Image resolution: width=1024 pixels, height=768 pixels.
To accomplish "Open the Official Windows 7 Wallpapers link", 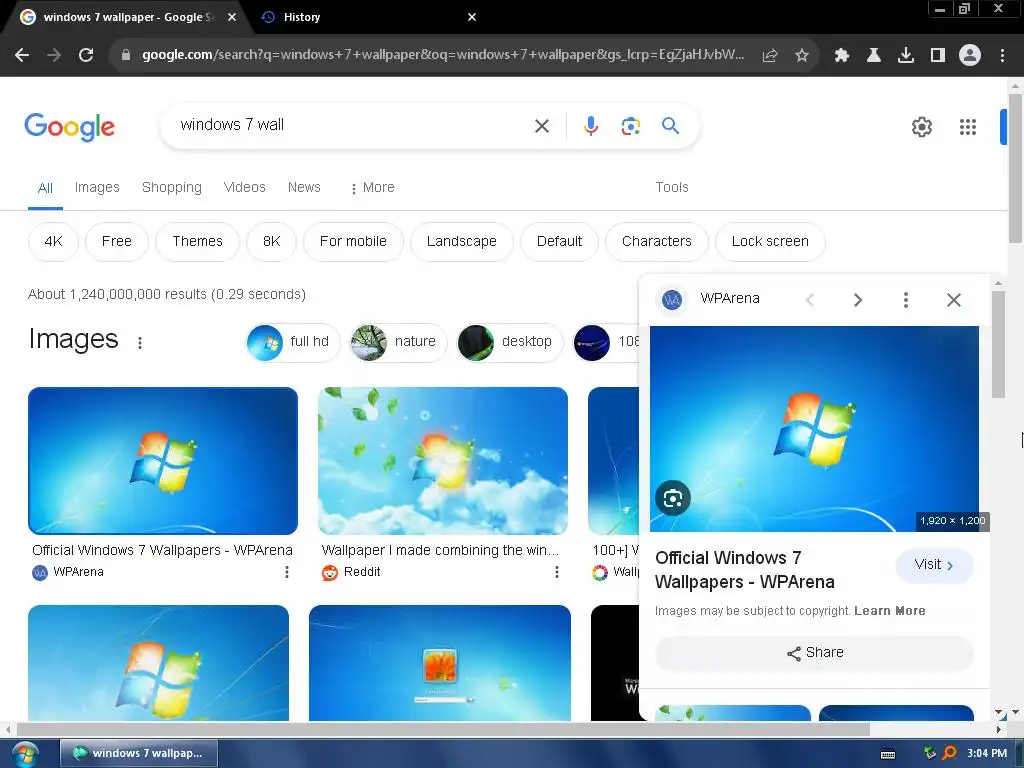I will [x=162, y=551].
